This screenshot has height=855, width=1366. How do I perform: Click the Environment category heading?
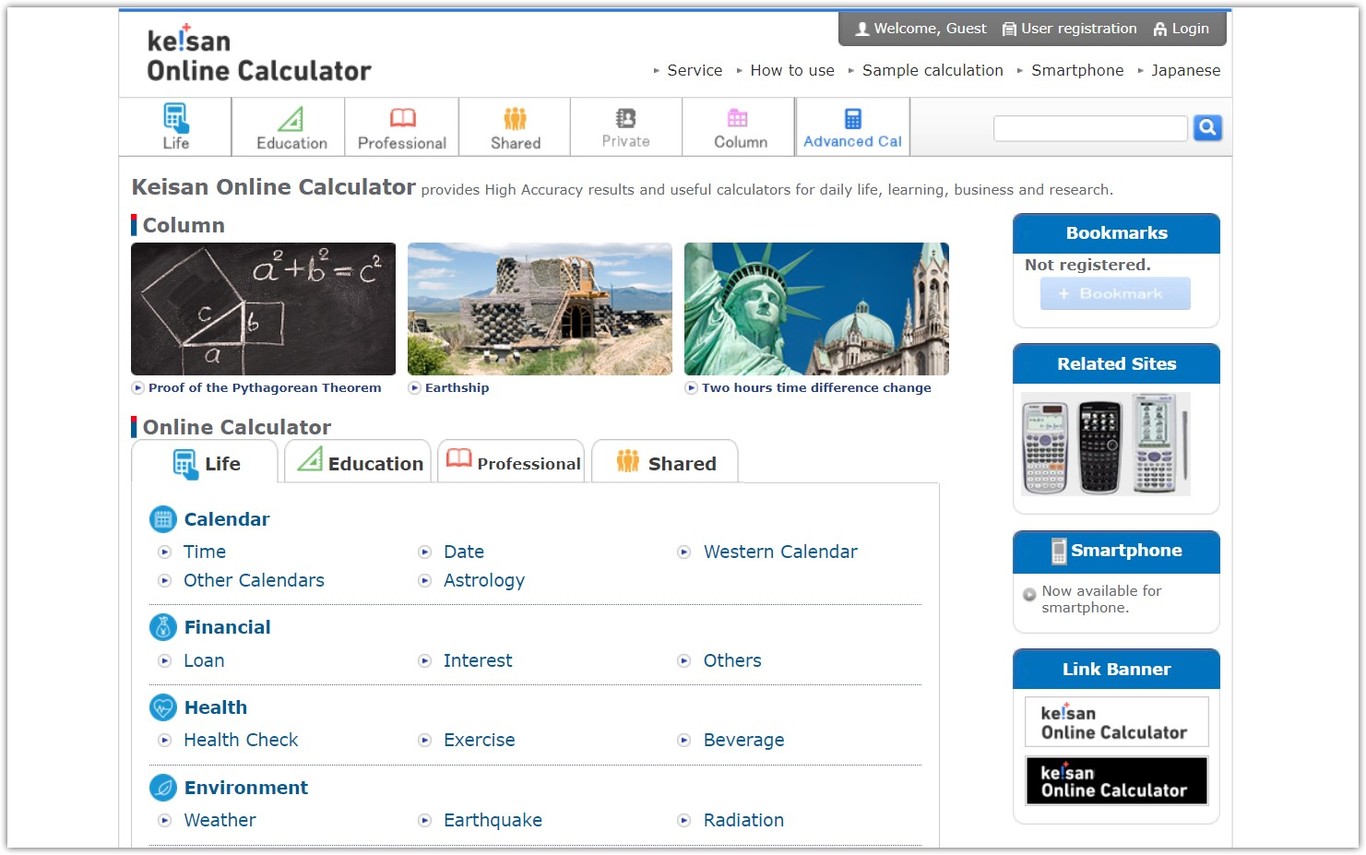[x=246, y=787]
